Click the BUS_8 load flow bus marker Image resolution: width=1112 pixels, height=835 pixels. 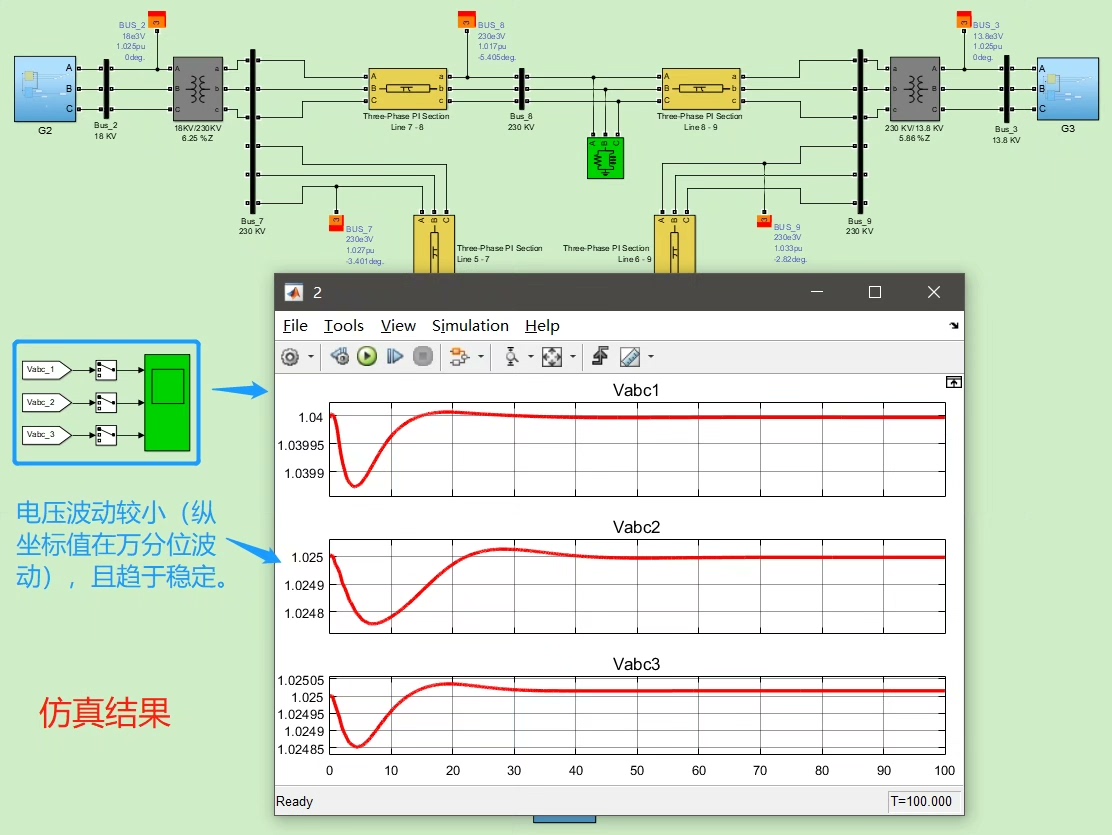pos(467,19)
